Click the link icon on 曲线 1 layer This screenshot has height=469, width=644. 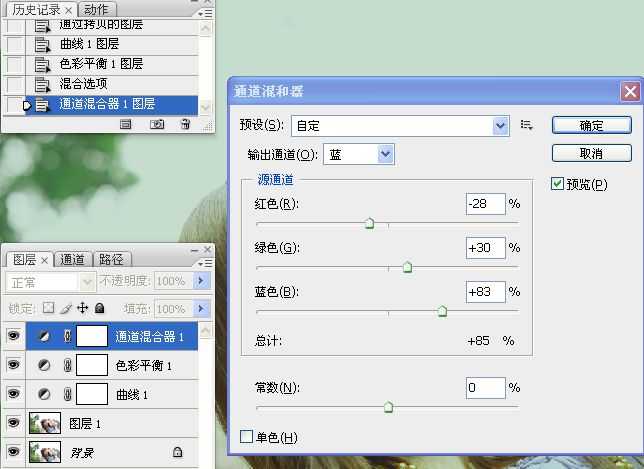[x=68, y=394]
